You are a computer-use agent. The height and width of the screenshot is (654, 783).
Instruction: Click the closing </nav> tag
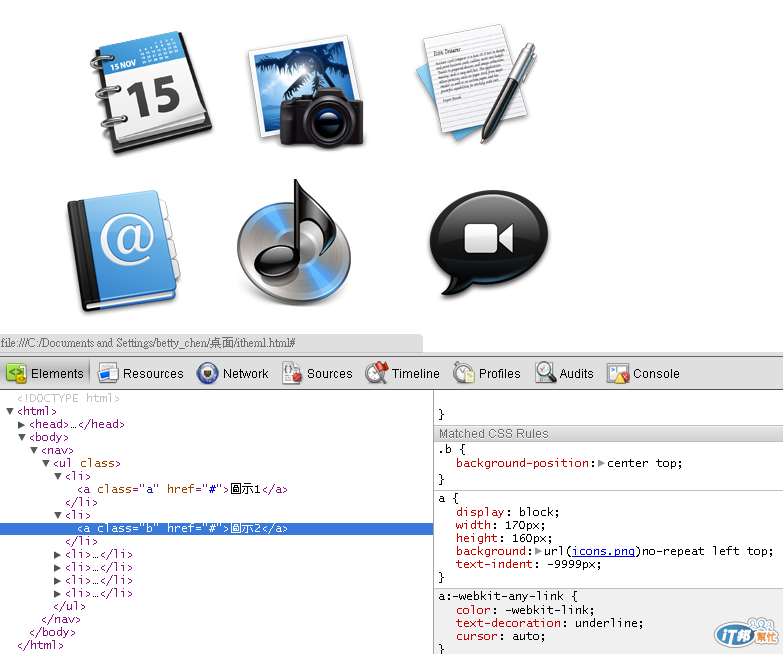tap(61, 619)
